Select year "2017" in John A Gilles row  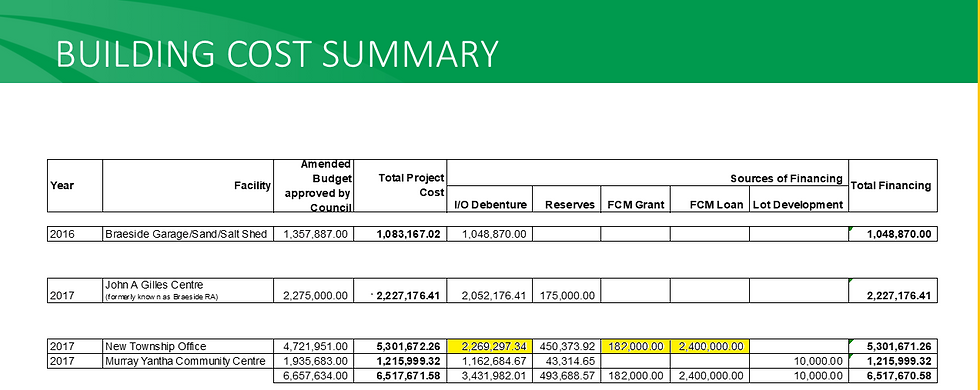click(62, 296)
